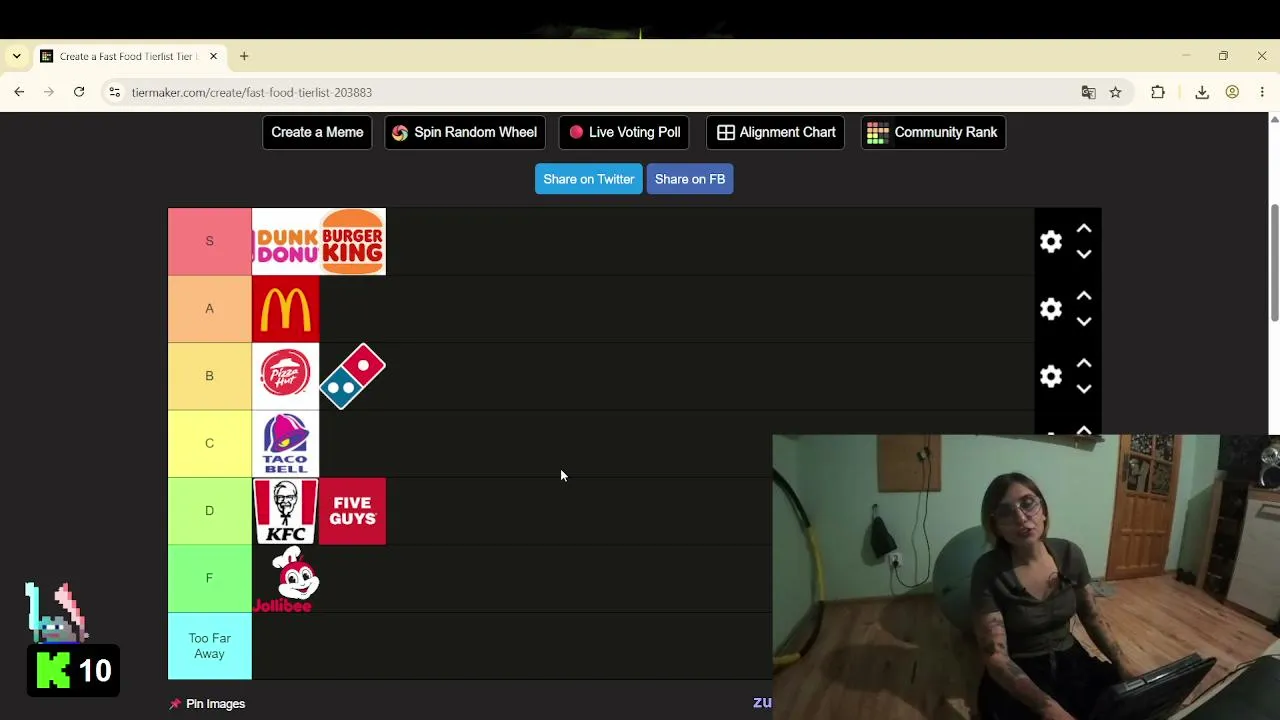Open A tier row settings gear

(x=1051, y=309)
